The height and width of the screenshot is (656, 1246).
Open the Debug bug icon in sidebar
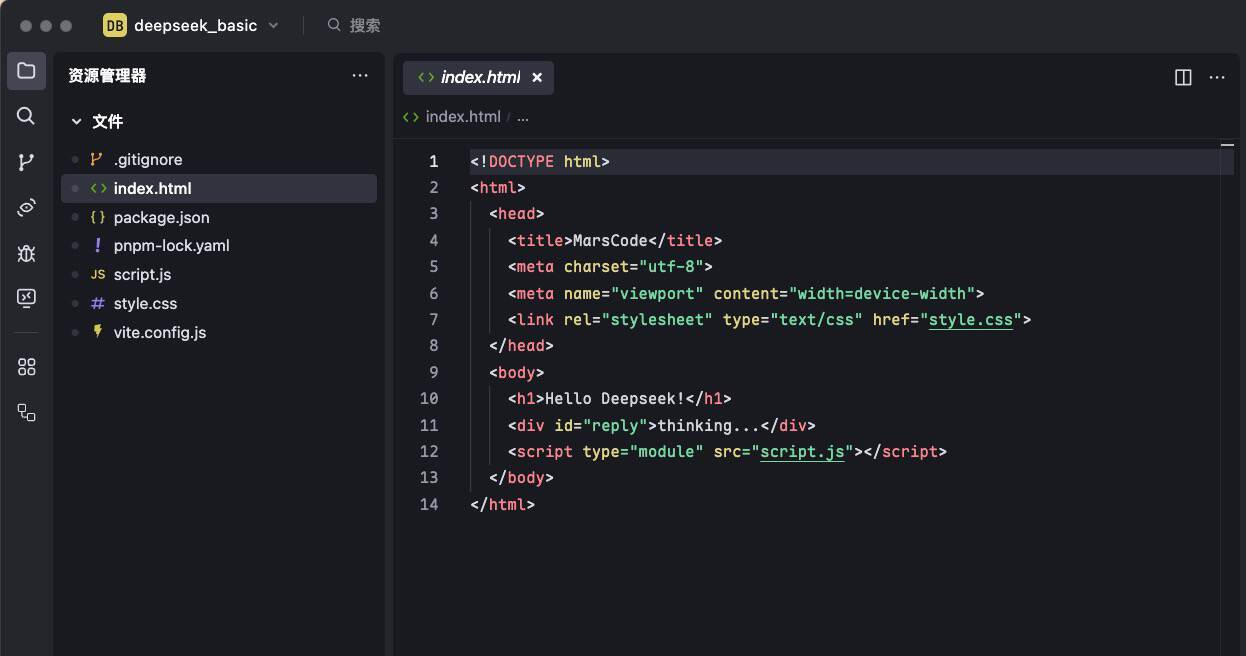click(27, 253)
